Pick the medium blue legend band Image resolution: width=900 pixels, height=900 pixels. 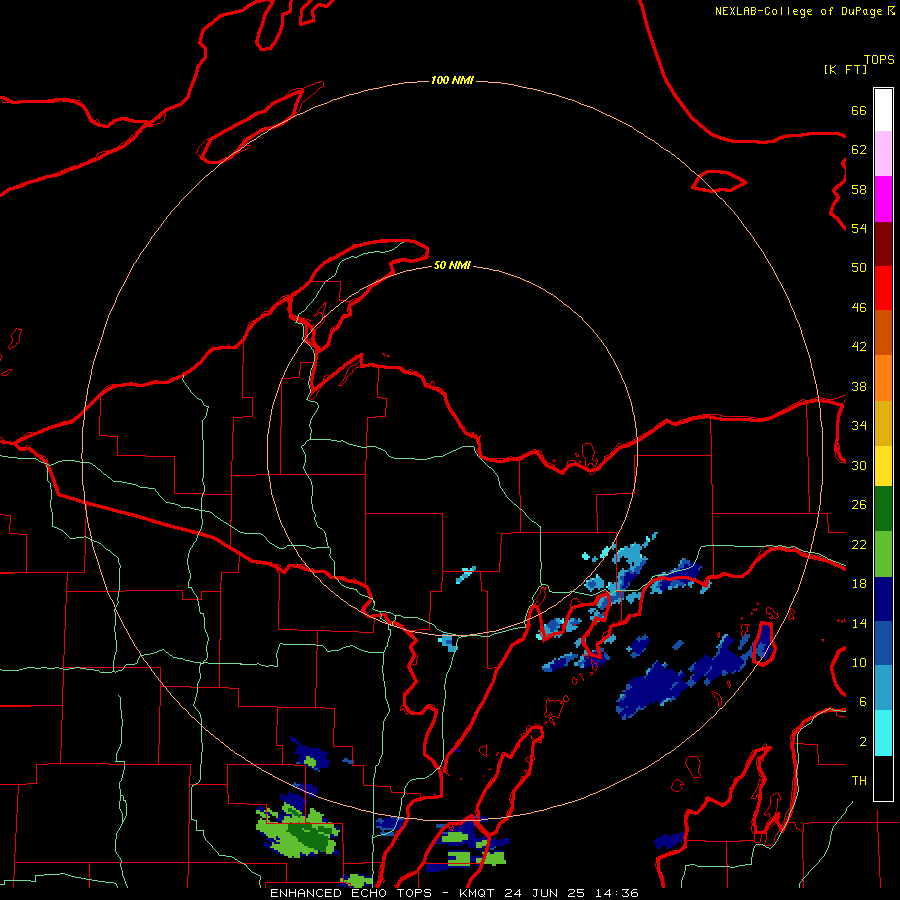[x=883, y=643]
